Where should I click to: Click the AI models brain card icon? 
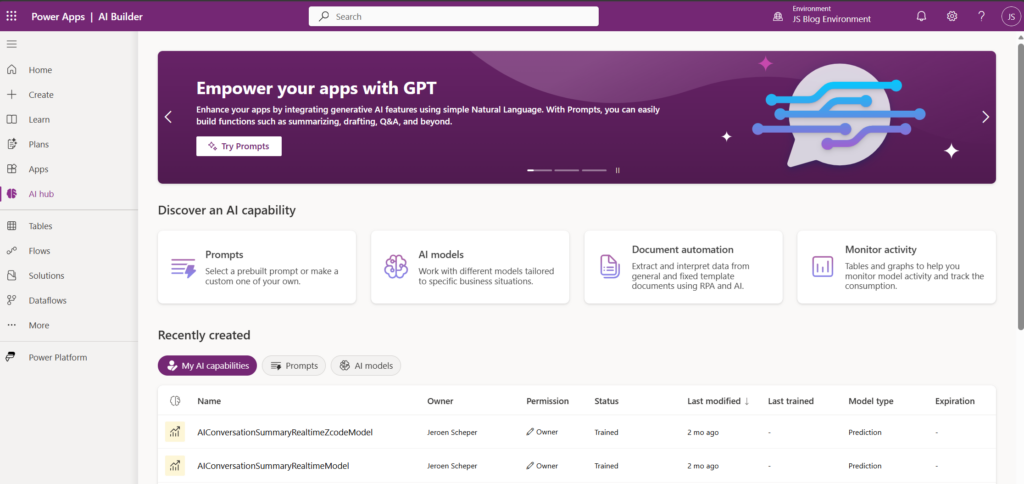click(396, 266)
